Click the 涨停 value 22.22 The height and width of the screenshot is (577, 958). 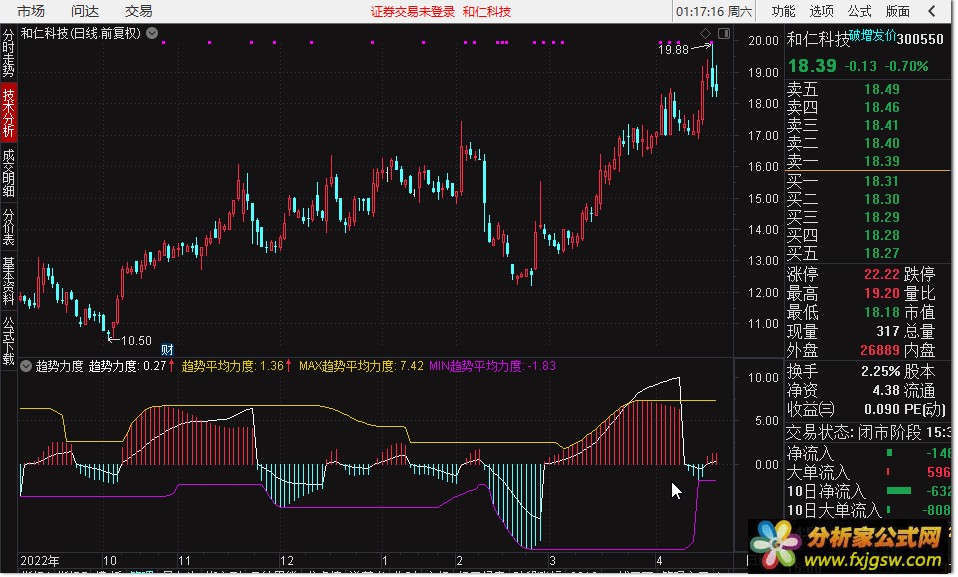click(882, 274)
